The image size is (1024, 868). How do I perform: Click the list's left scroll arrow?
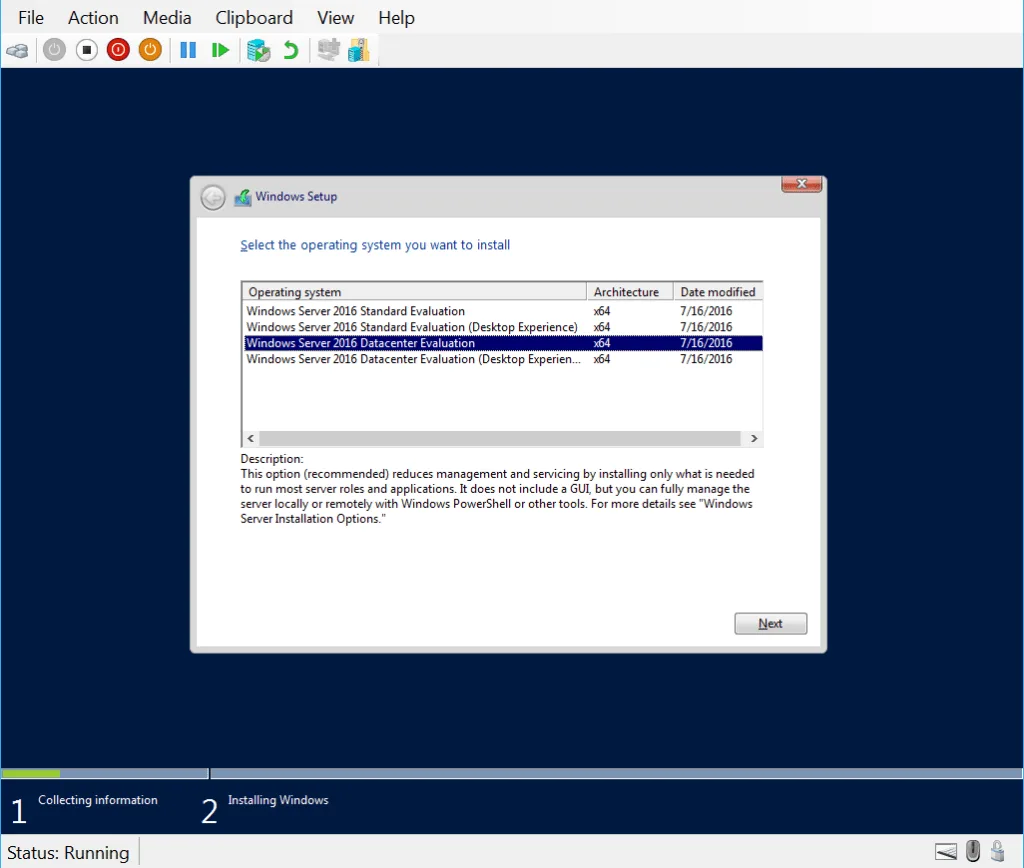(251, 438)
